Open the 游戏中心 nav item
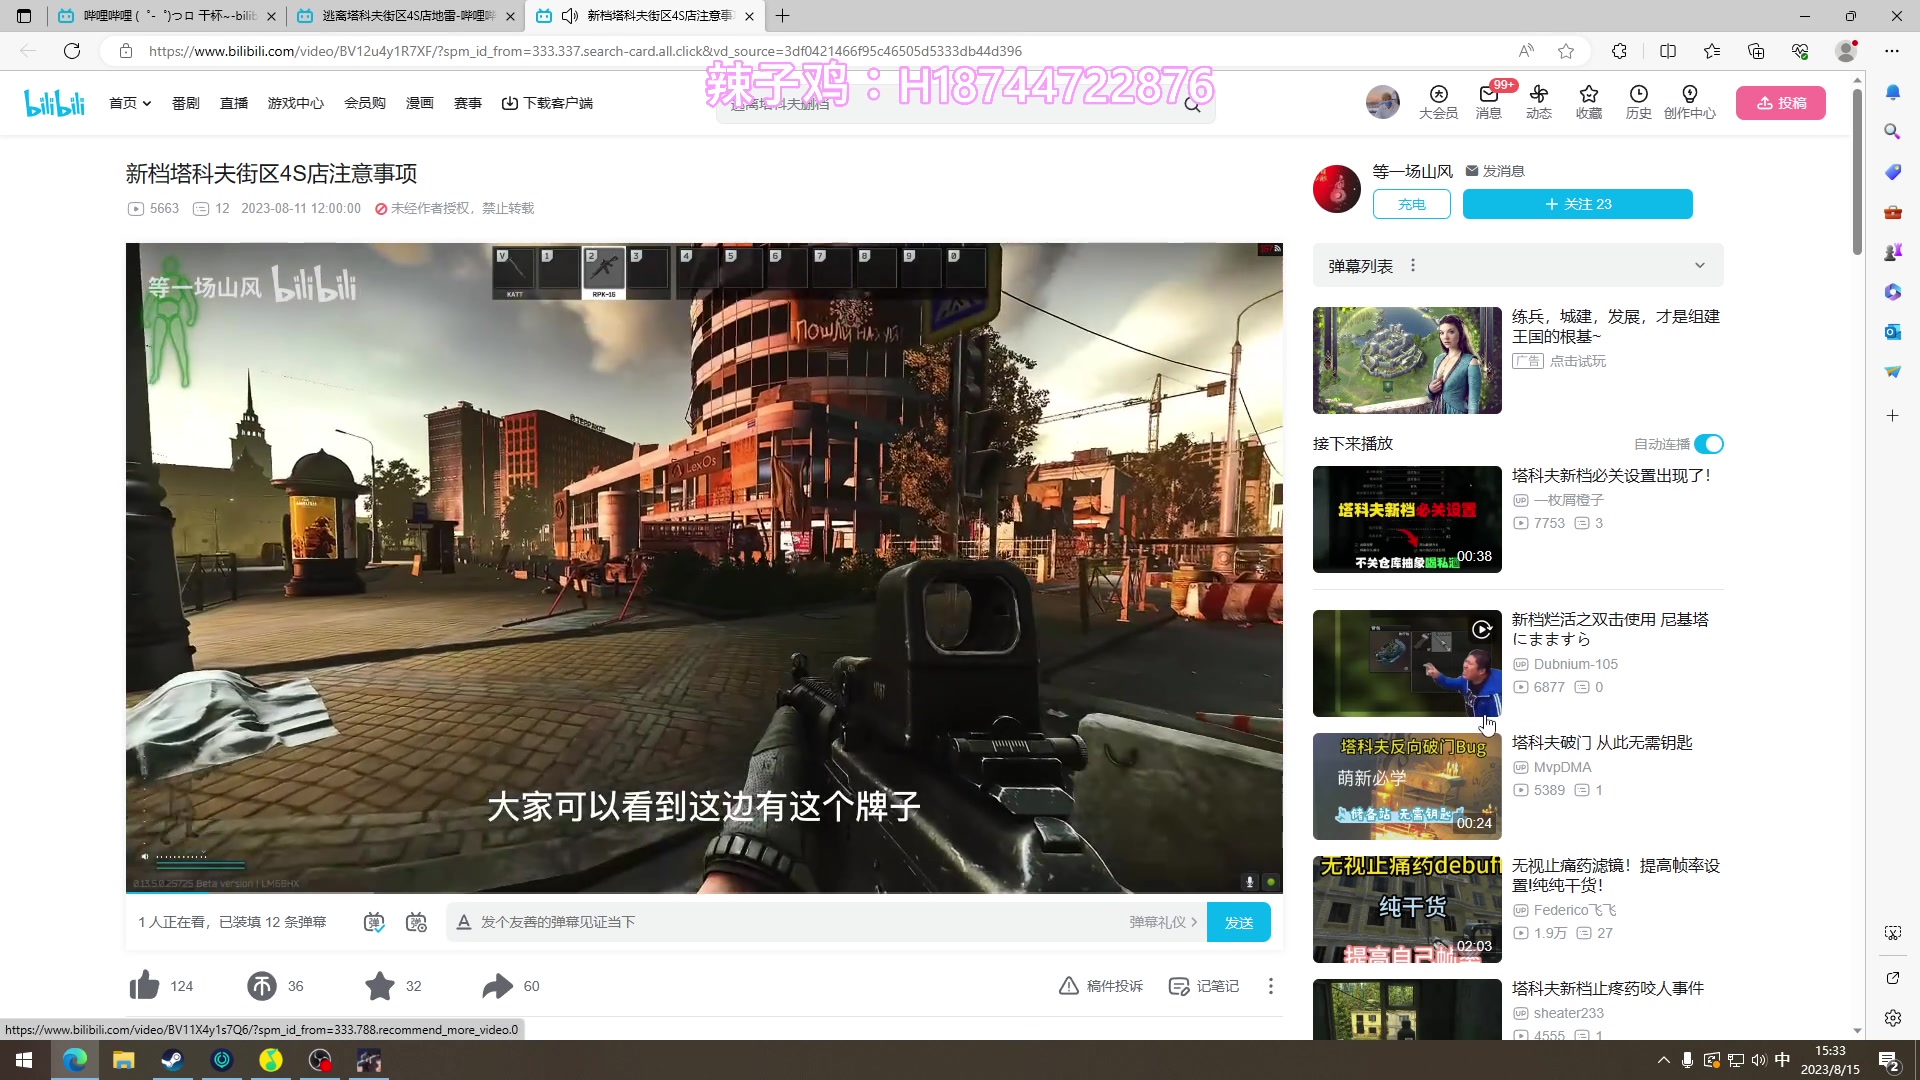 point(296,103)
